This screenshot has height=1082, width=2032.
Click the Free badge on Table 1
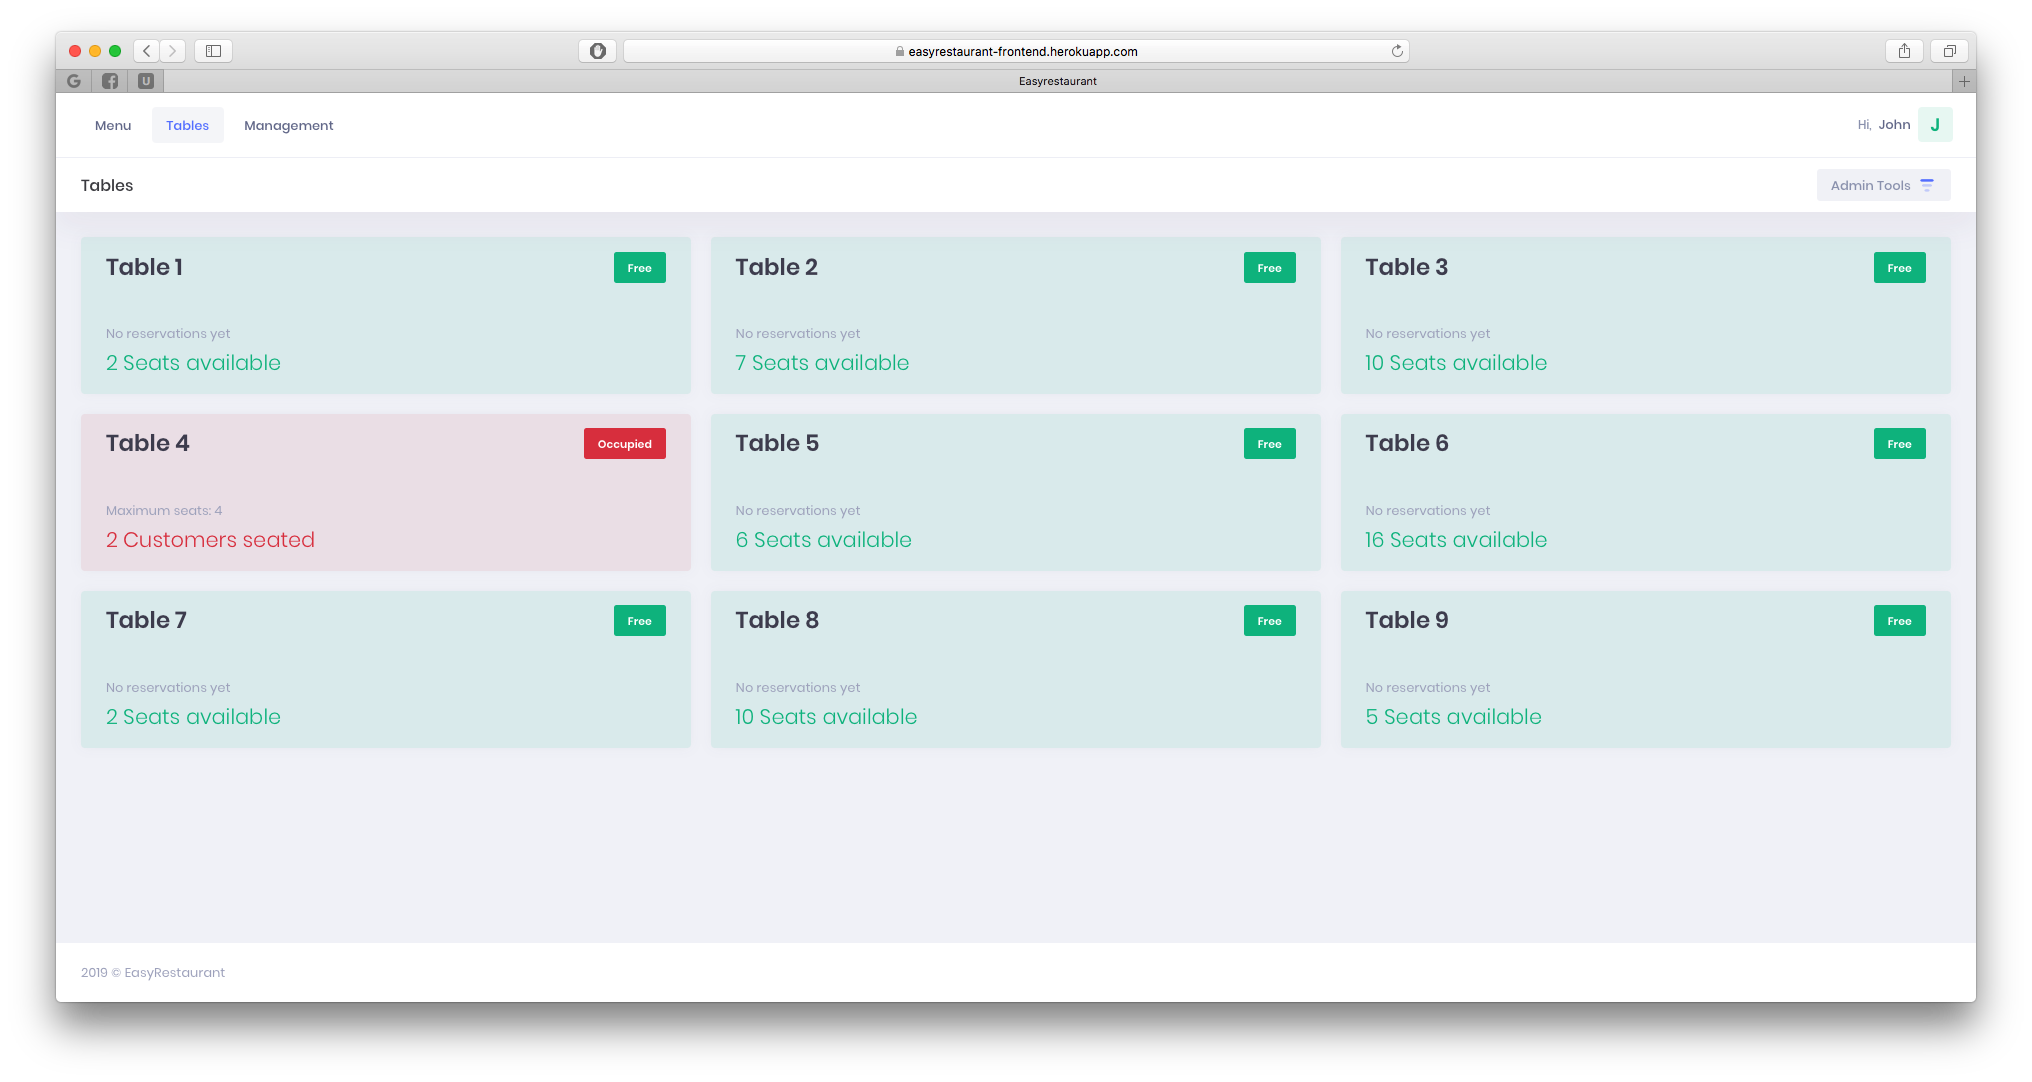coord(640,268)
